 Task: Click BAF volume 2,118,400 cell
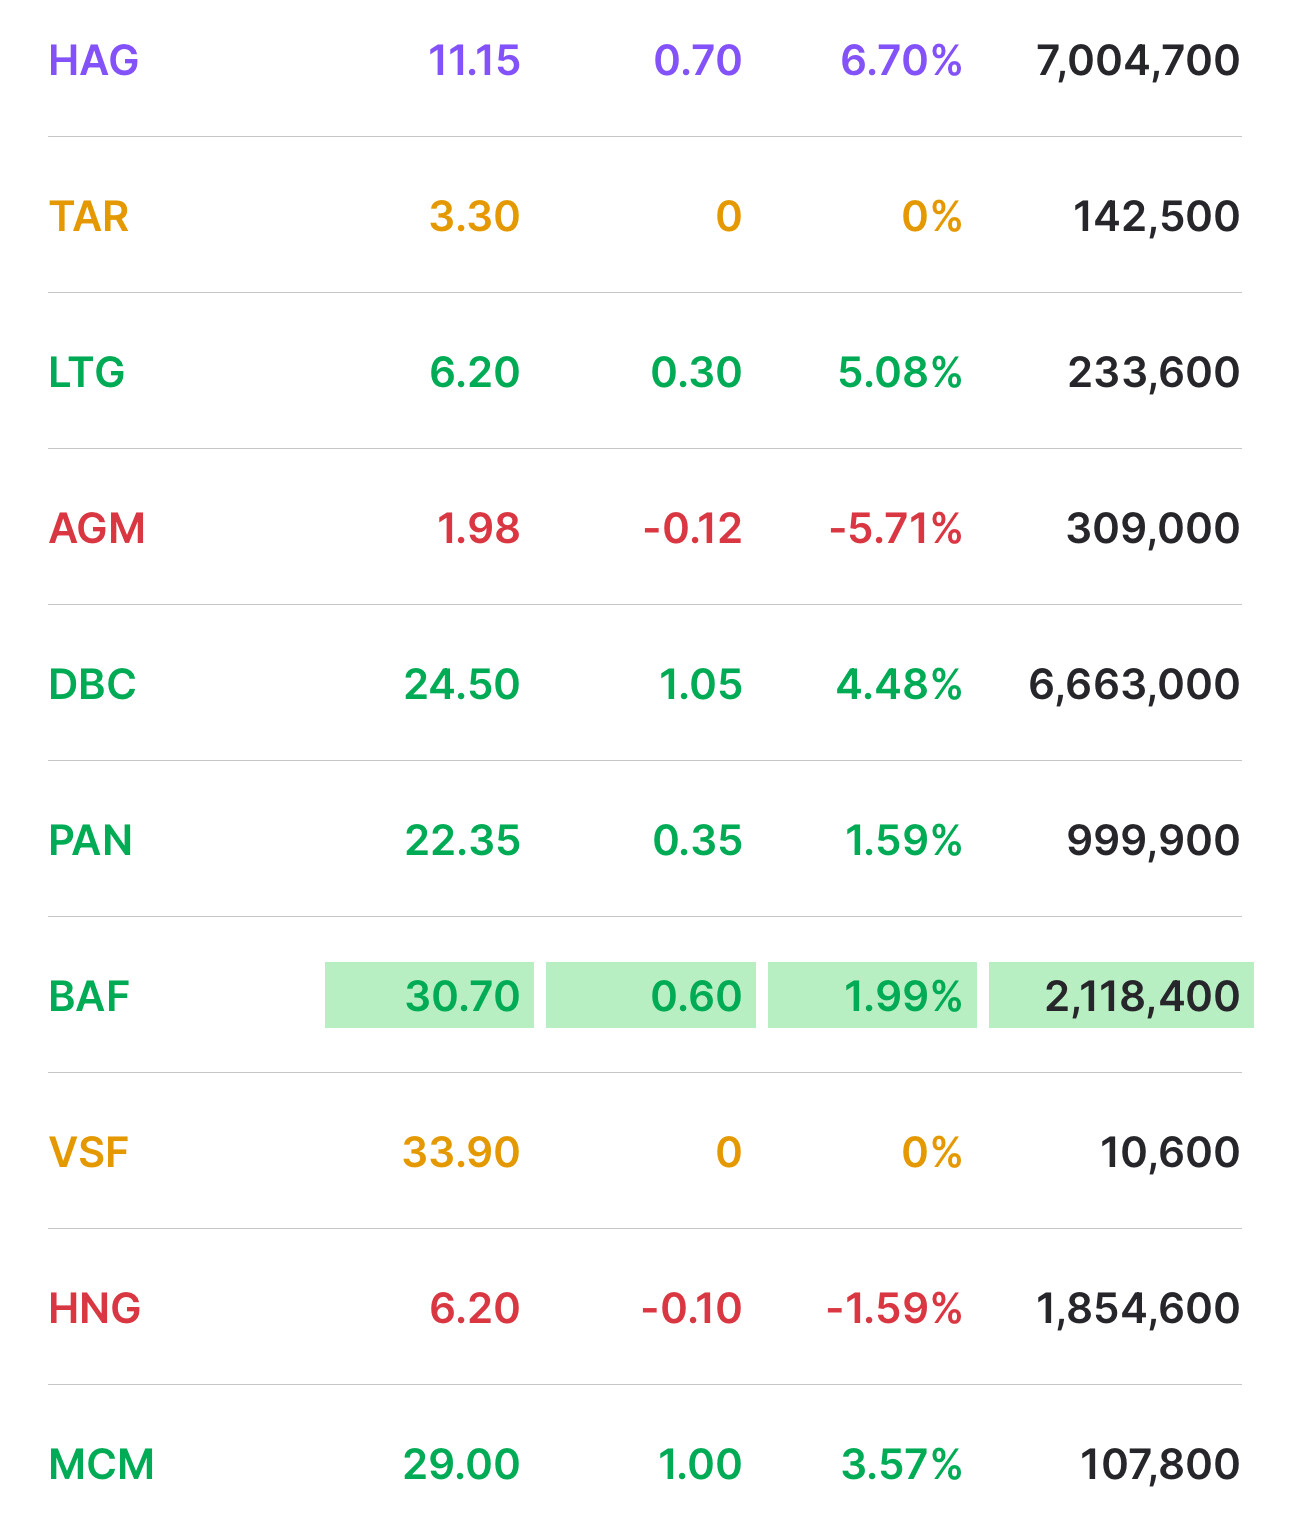pos(1121,996)
